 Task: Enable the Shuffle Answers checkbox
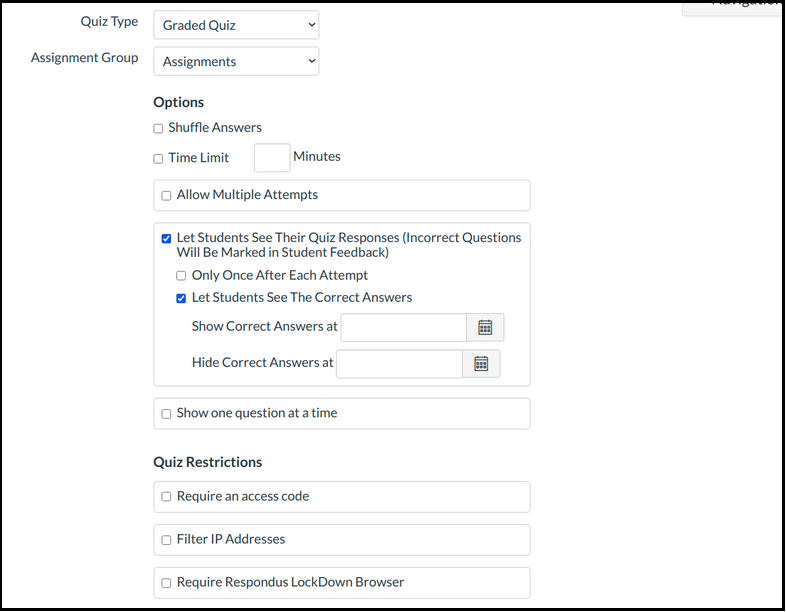158,128
